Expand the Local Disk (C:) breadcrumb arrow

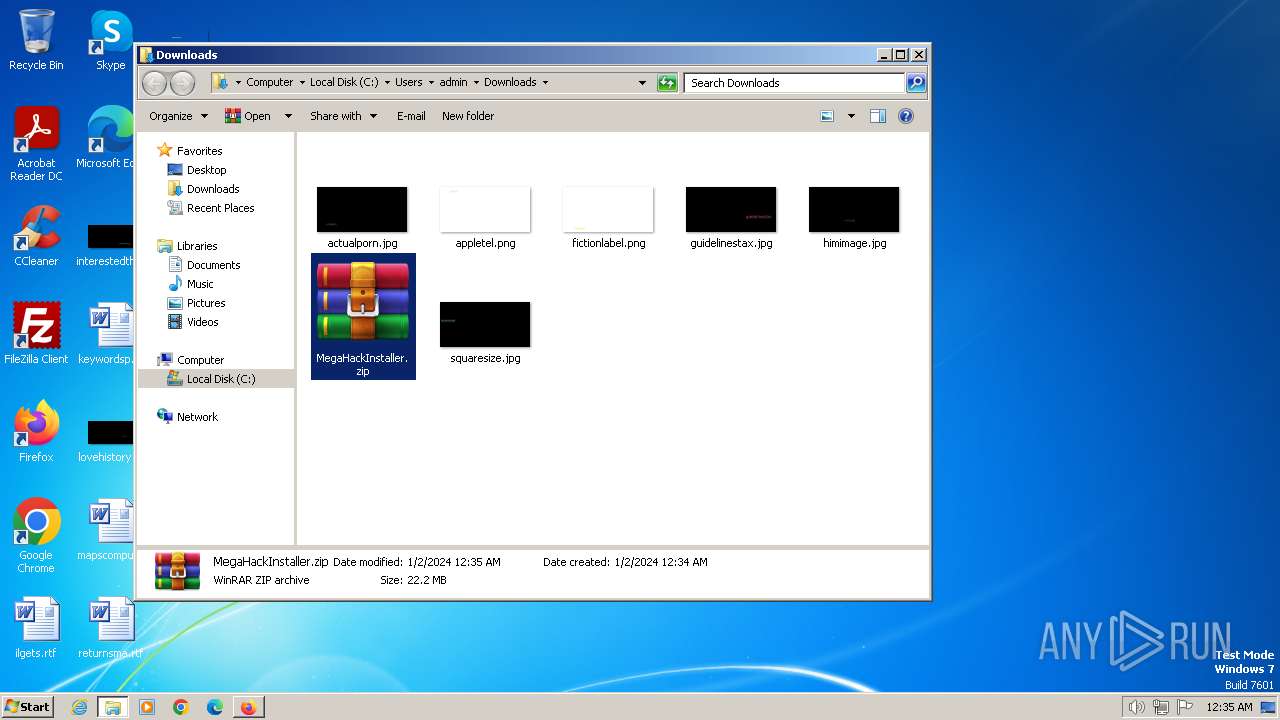pyautogui.click(x=387, y=83)
